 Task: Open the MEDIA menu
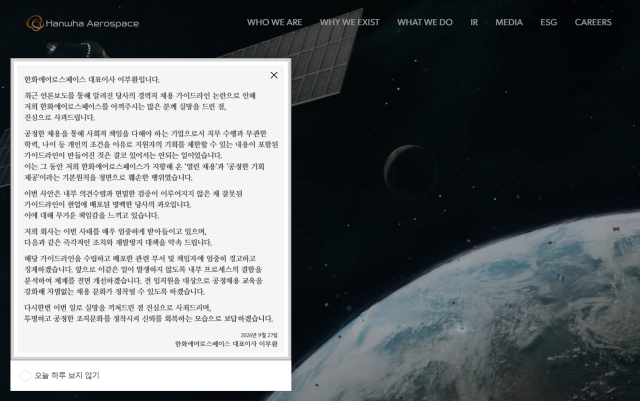(x=509, y=22)
